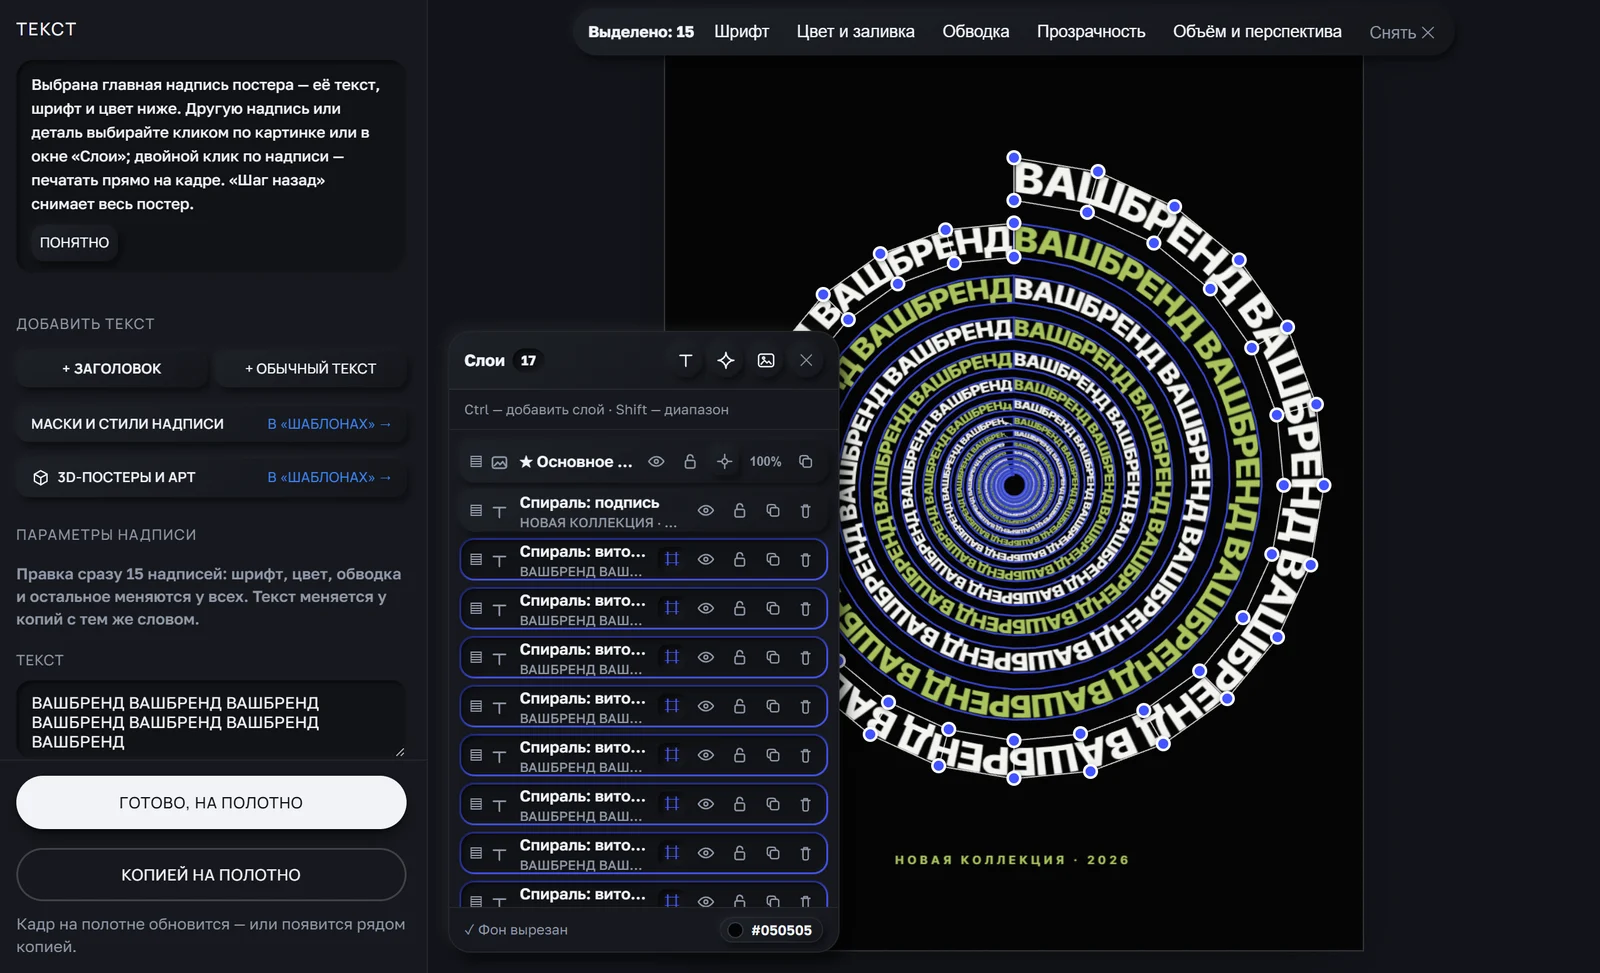The height and width of the screenshot is (973, 1600).
Task: Click ГОТОВО, НА ПОЛОТНО button
Action: click(x=211, y=803)
